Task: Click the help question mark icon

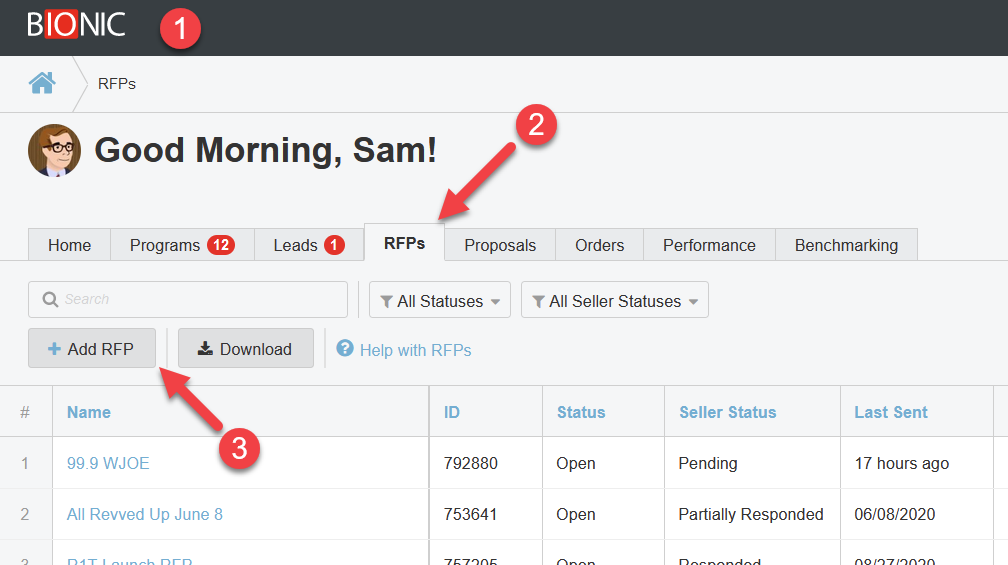Action: pos(345,348)
